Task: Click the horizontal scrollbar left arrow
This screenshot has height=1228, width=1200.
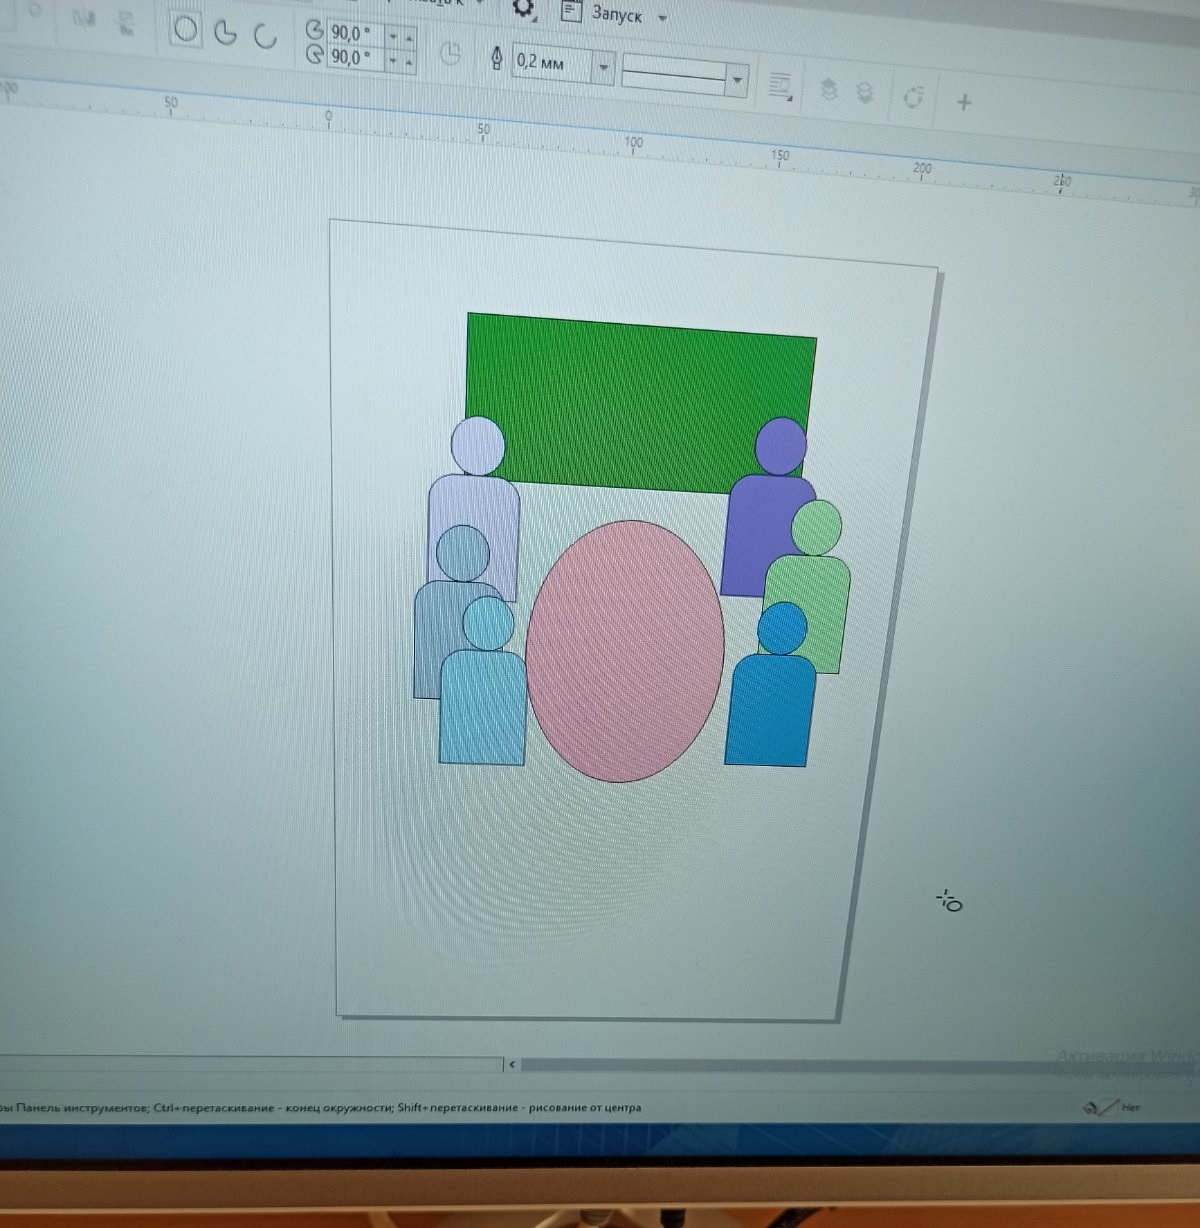Action: point(512,1065)
